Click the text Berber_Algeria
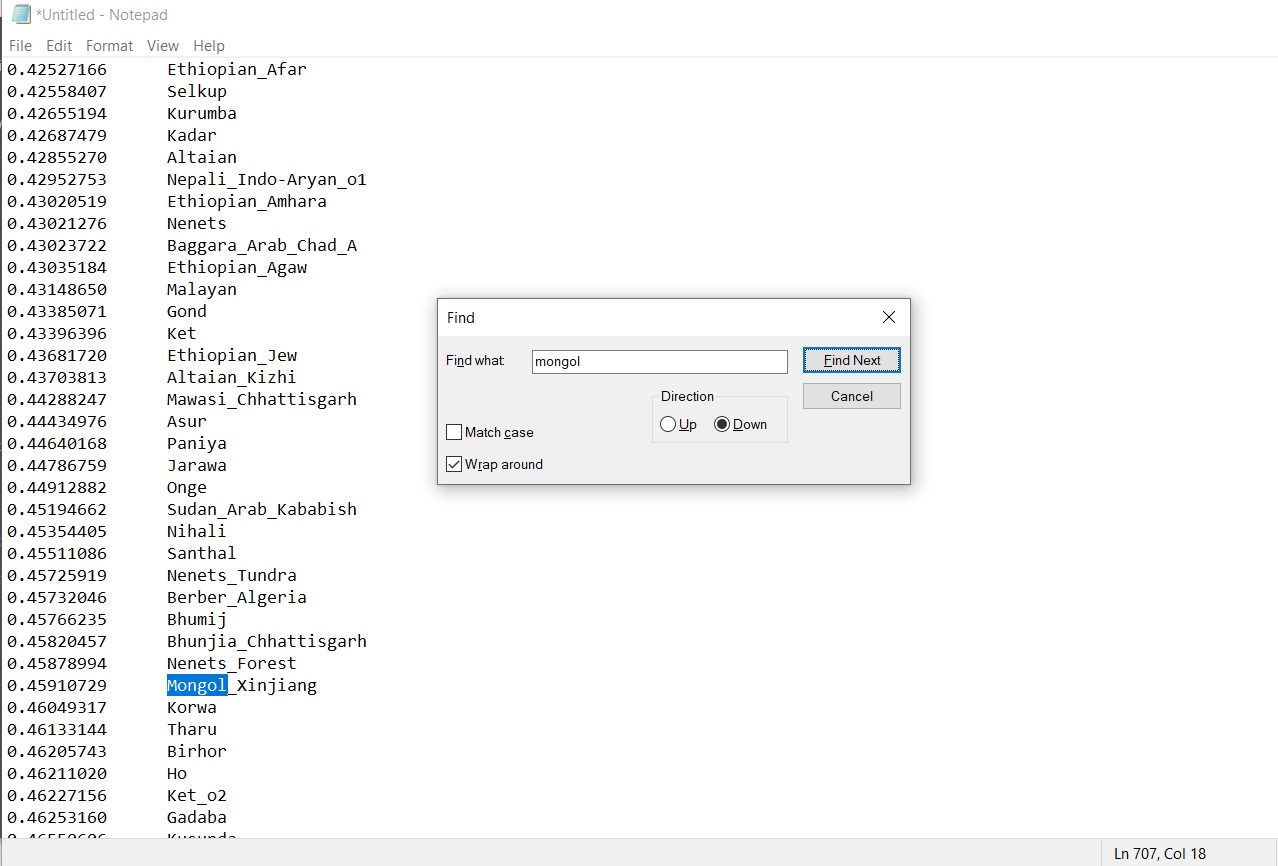 [x=237, y=598]
